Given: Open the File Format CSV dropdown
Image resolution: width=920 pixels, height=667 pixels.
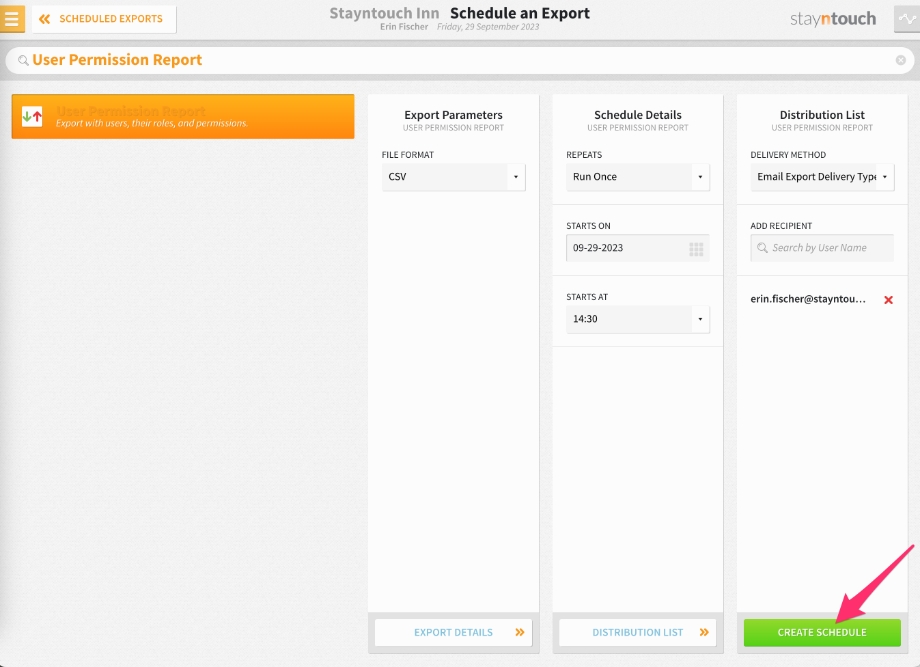Looking at the screenshot, I should pos(454,177).
